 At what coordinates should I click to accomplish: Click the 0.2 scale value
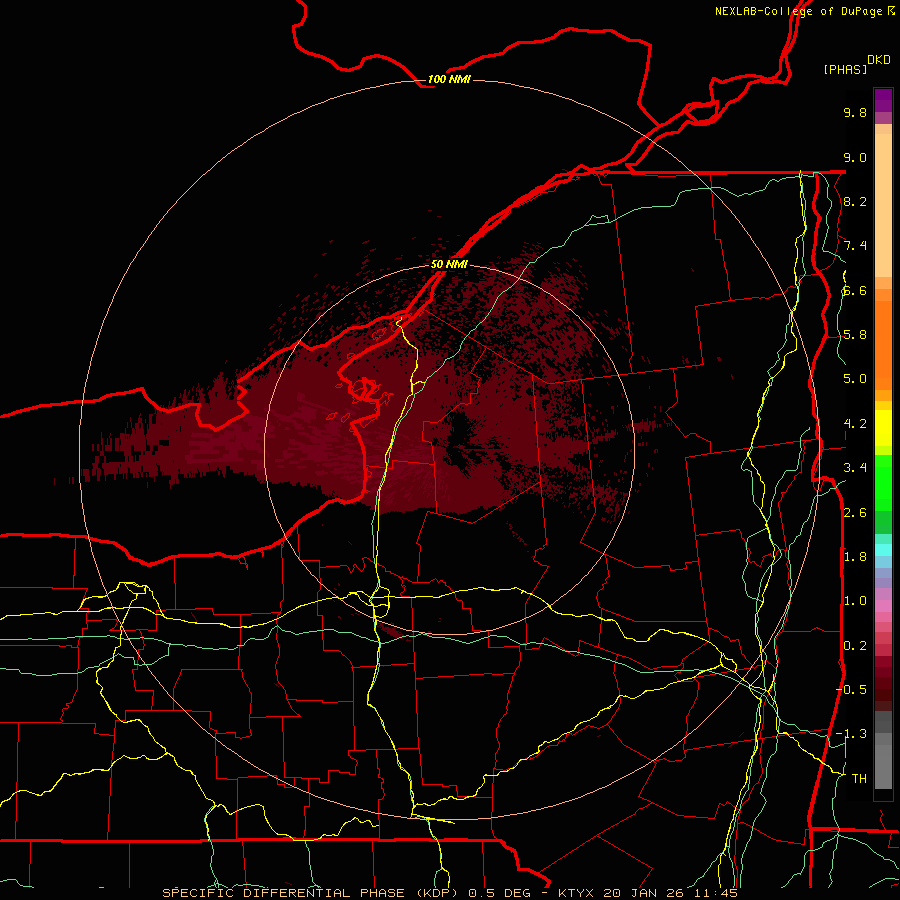[x=855, y=646]
